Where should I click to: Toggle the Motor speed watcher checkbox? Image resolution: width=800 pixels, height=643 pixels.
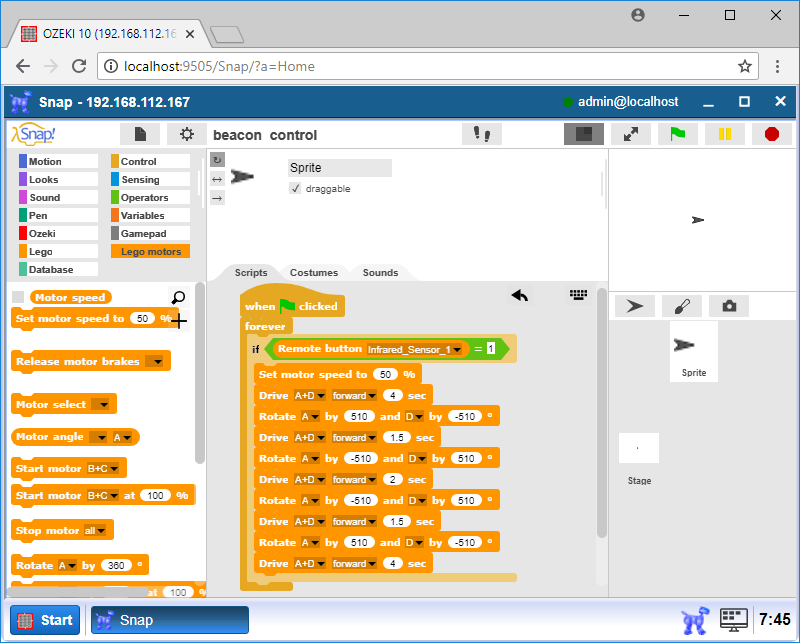click(18, 297)
